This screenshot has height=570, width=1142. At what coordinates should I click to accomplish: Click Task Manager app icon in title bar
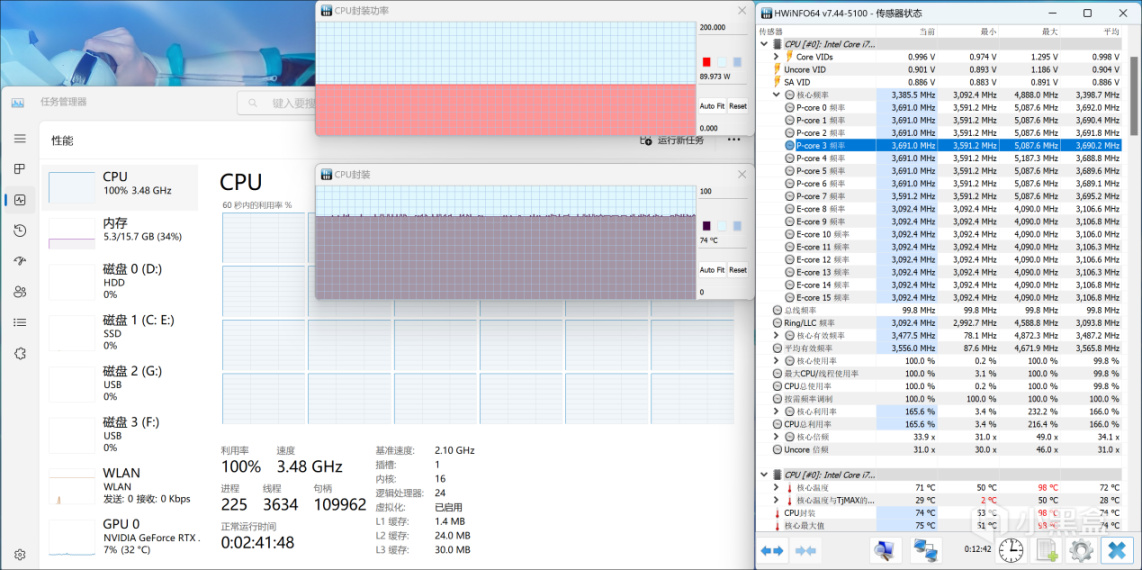pos(17,102)
